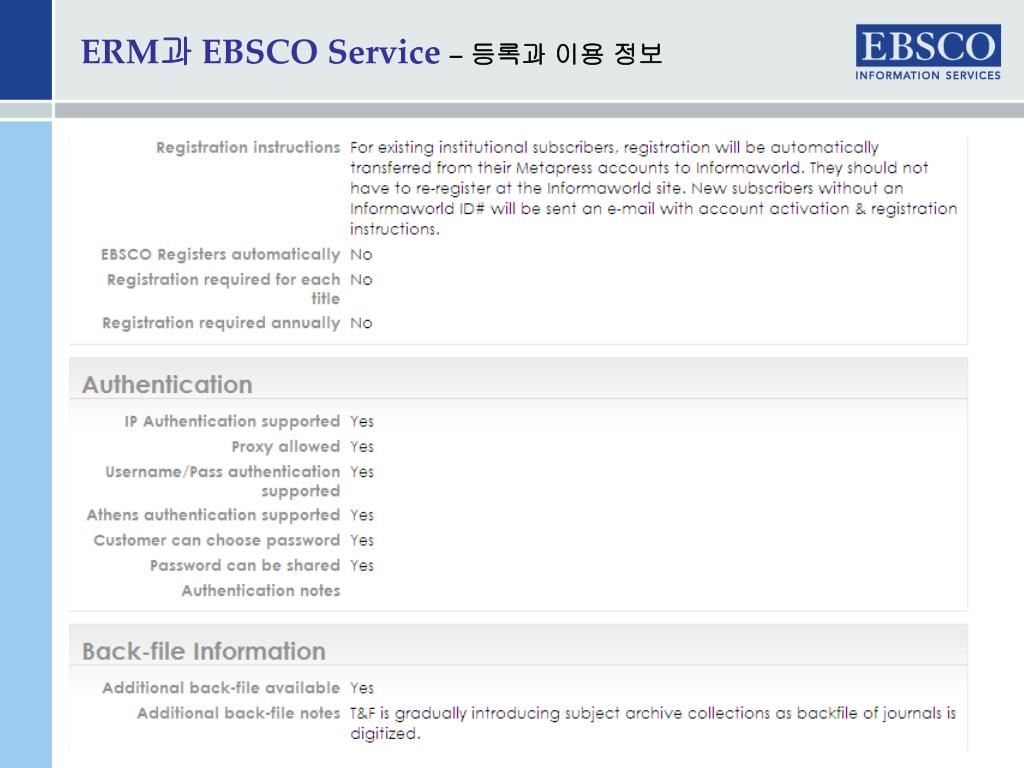The height and width of the screenshot is (768, 1024).
Task: Click 'Customer can choose password' label
Action: (x=217, y=540)
